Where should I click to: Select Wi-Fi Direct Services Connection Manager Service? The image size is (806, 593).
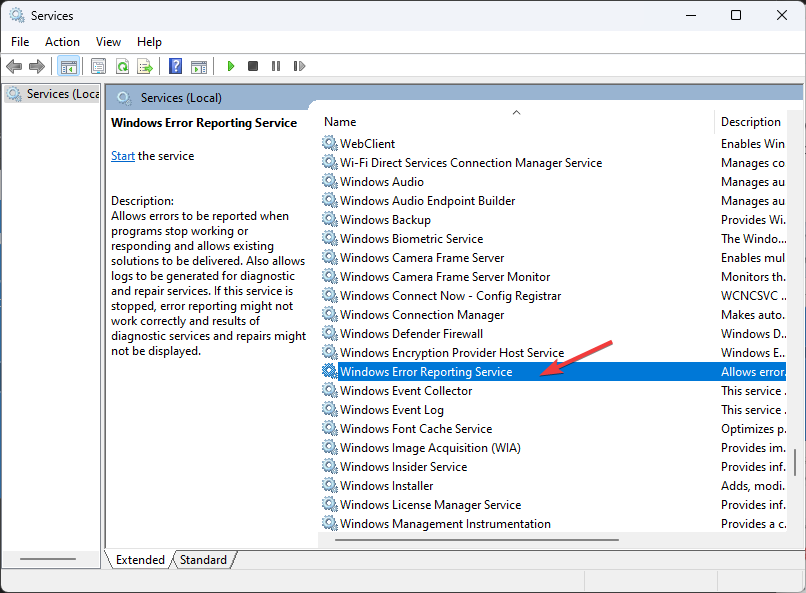pos(554,162)
